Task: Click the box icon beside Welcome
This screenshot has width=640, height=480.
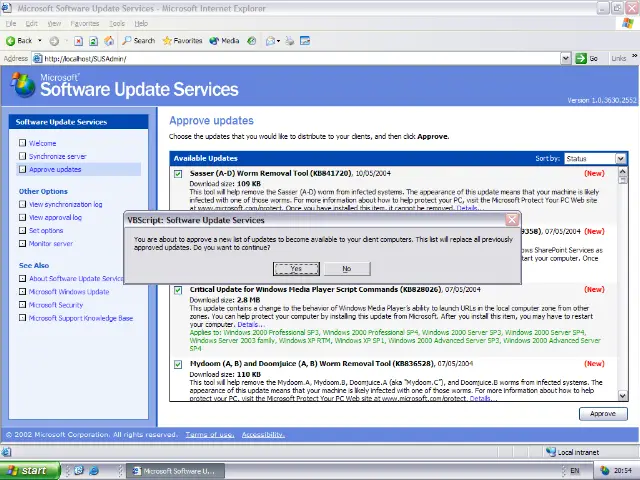Action: 22,143
